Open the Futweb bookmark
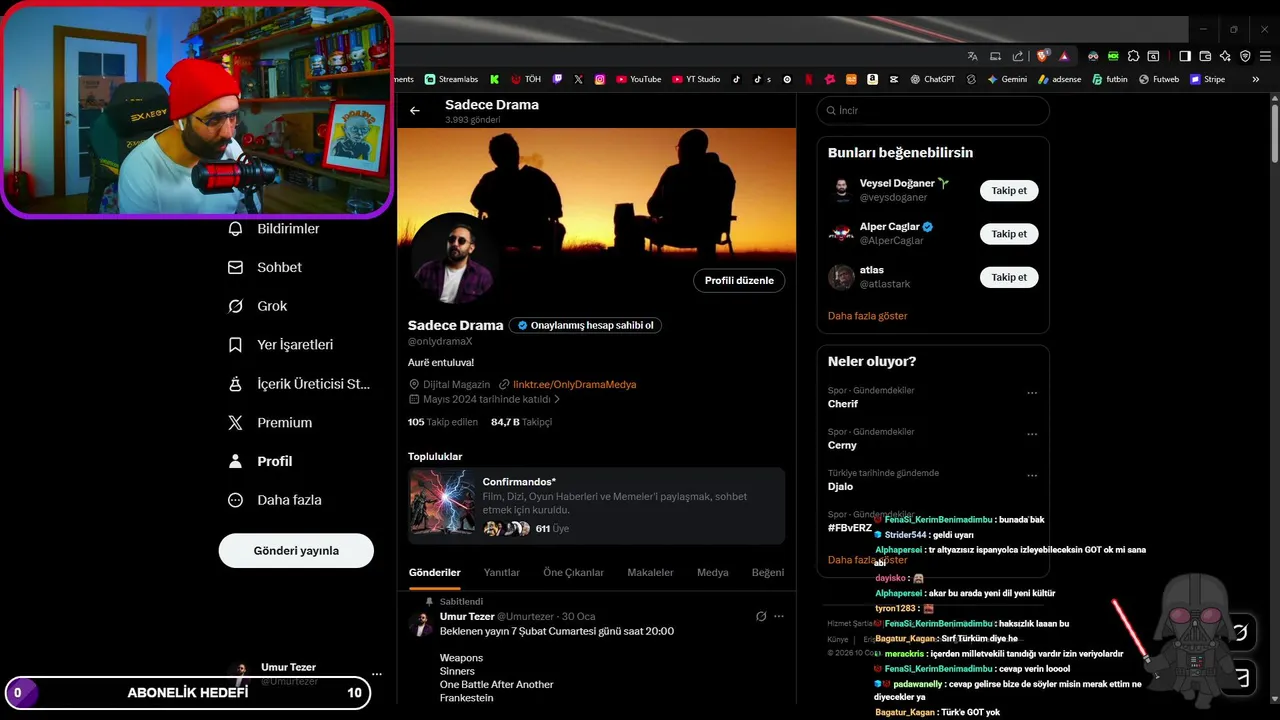 1159,79
